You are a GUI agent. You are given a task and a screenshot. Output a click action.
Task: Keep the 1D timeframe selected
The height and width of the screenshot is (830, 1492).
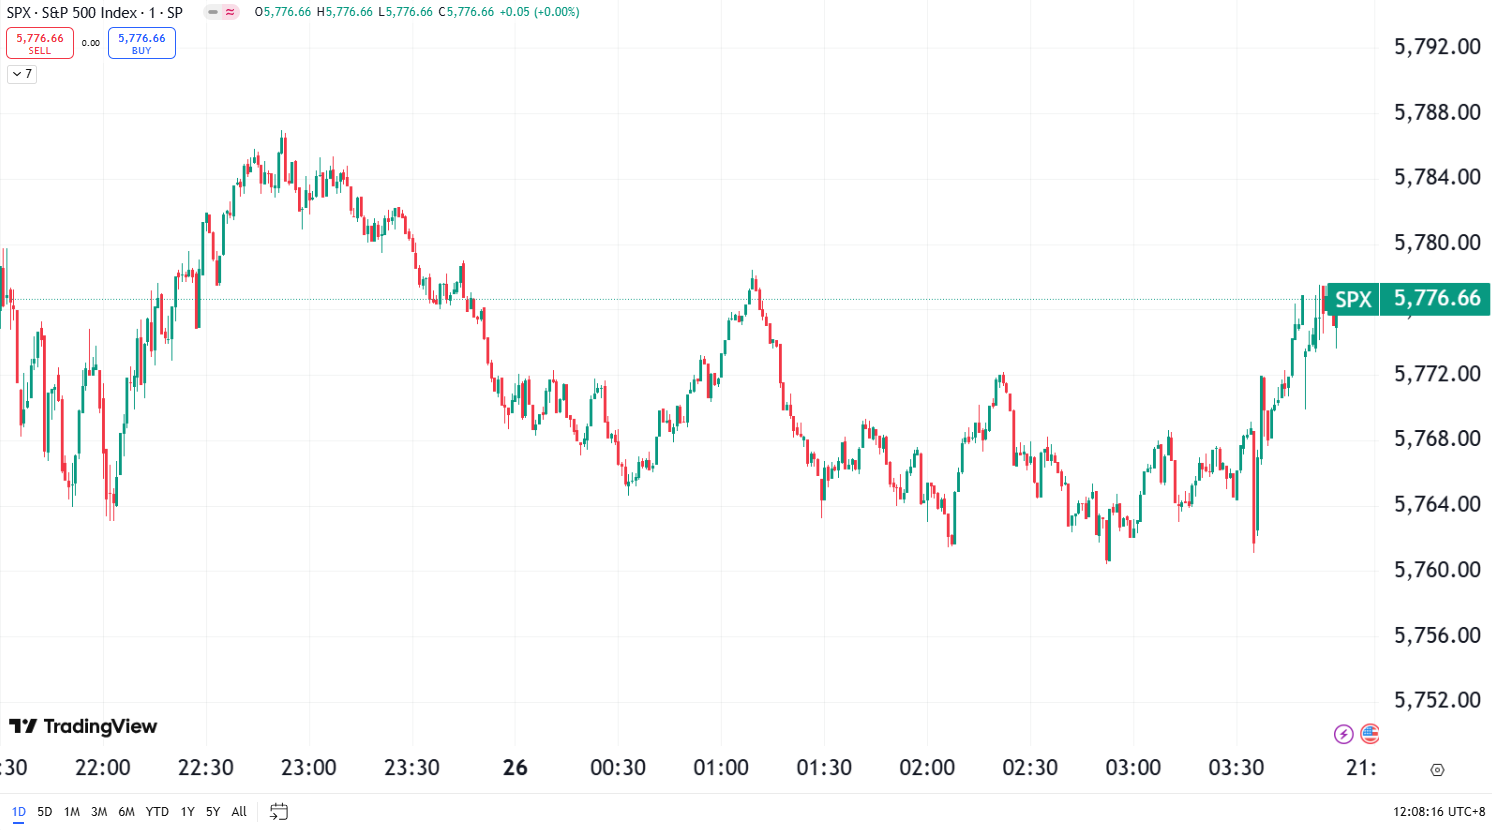pyautogui.click(x=17, y=812)
